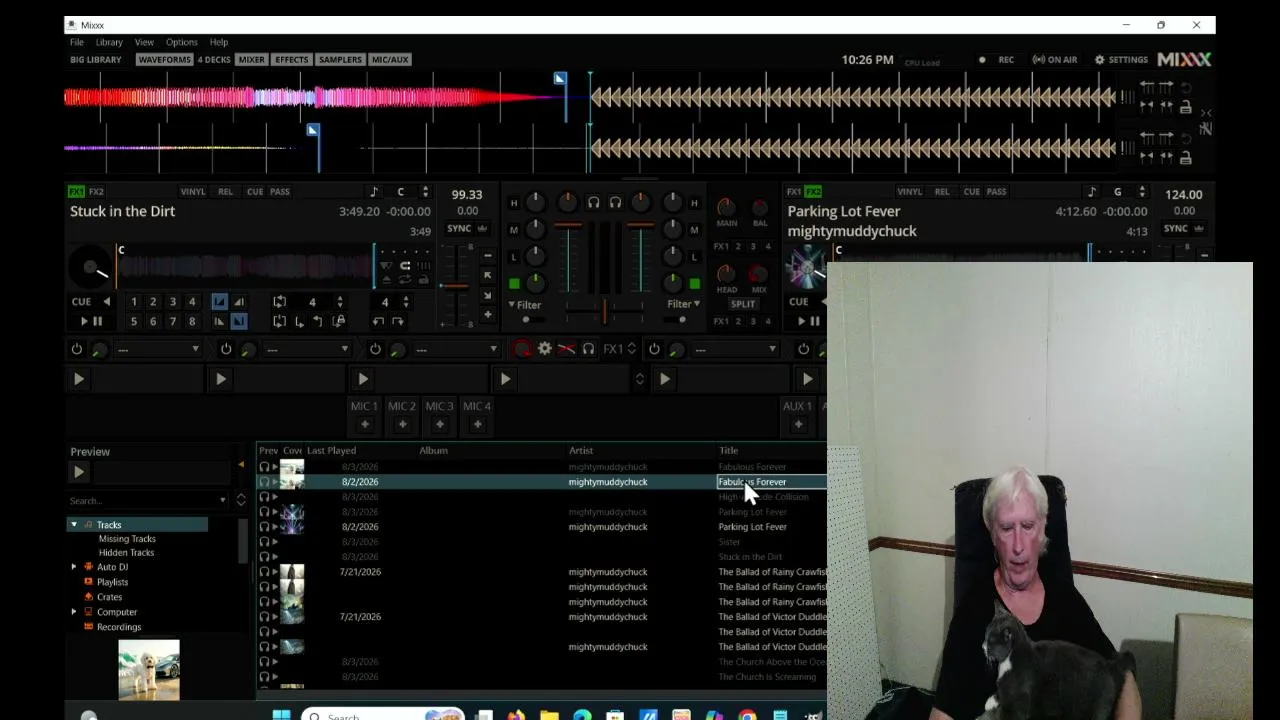
Task: Toggle the Effects section
Action: tap(292, 60)
